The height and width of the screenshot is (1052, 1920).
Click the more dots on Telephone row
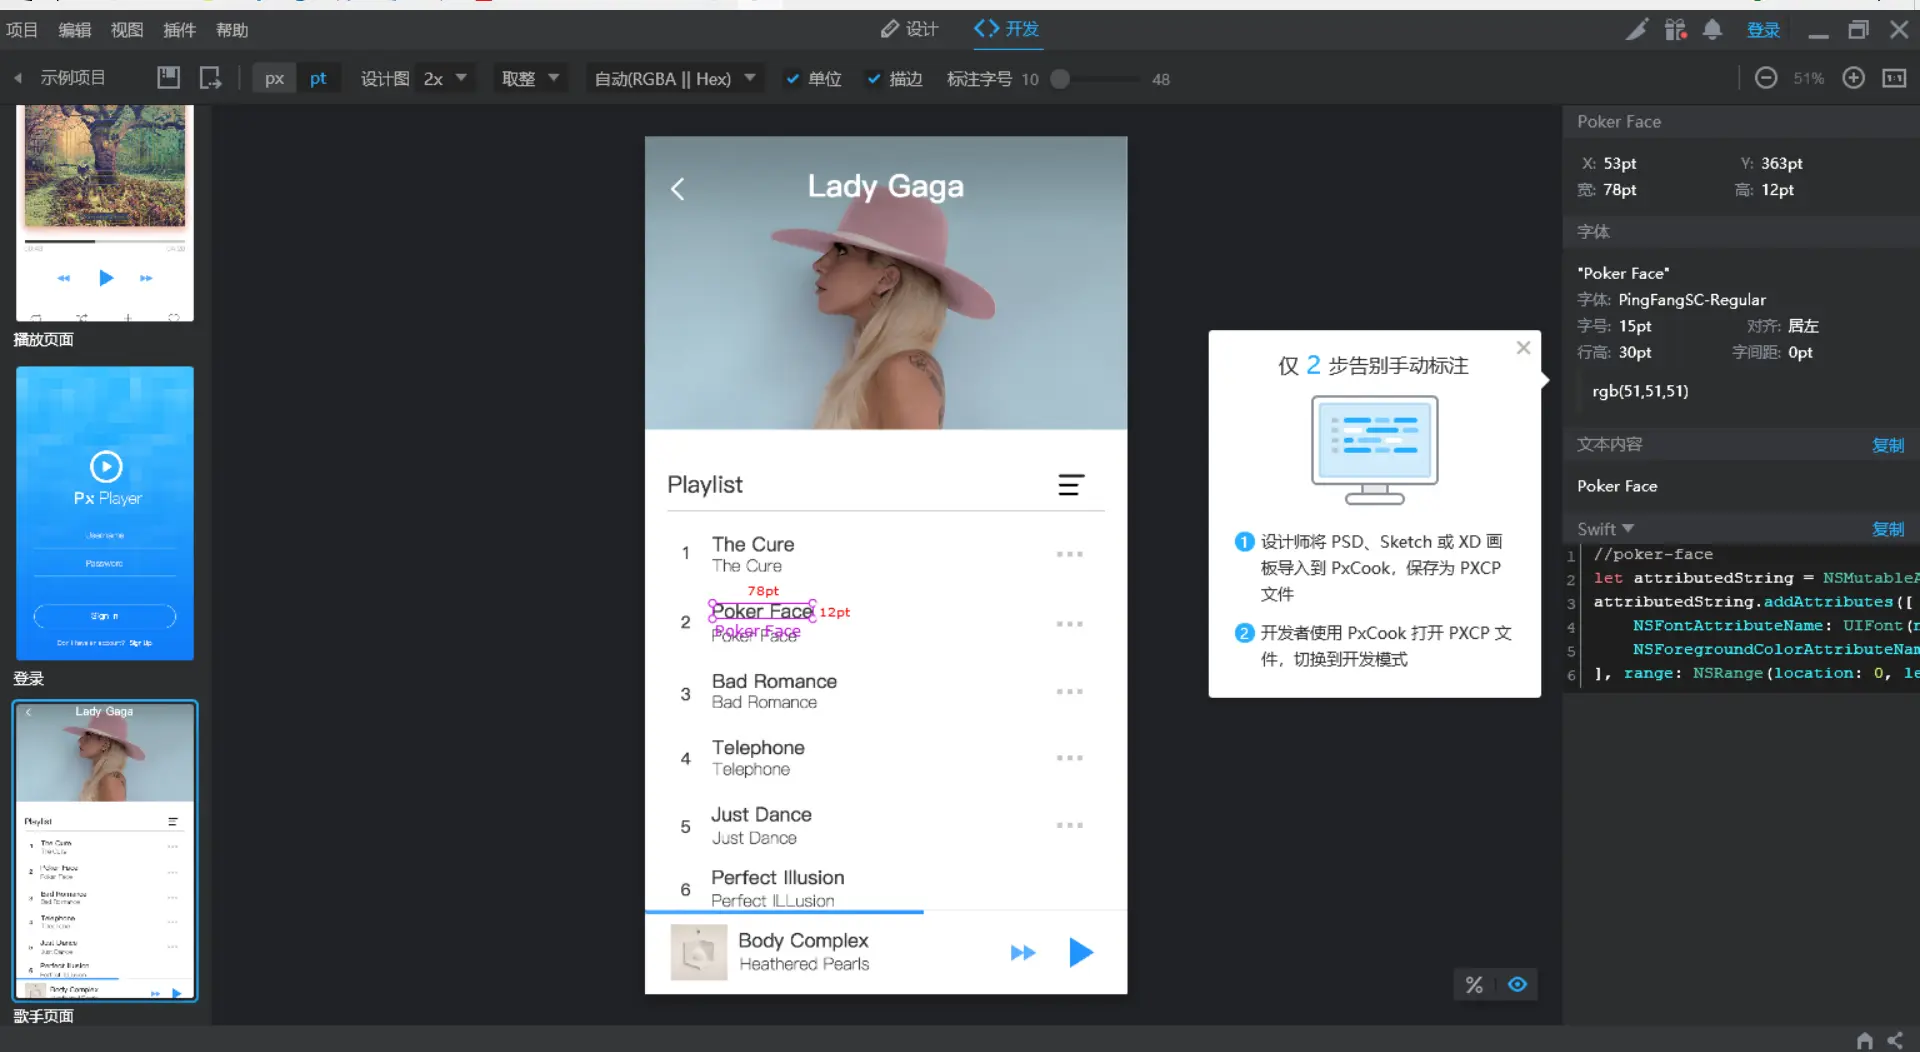(1069, 758)
